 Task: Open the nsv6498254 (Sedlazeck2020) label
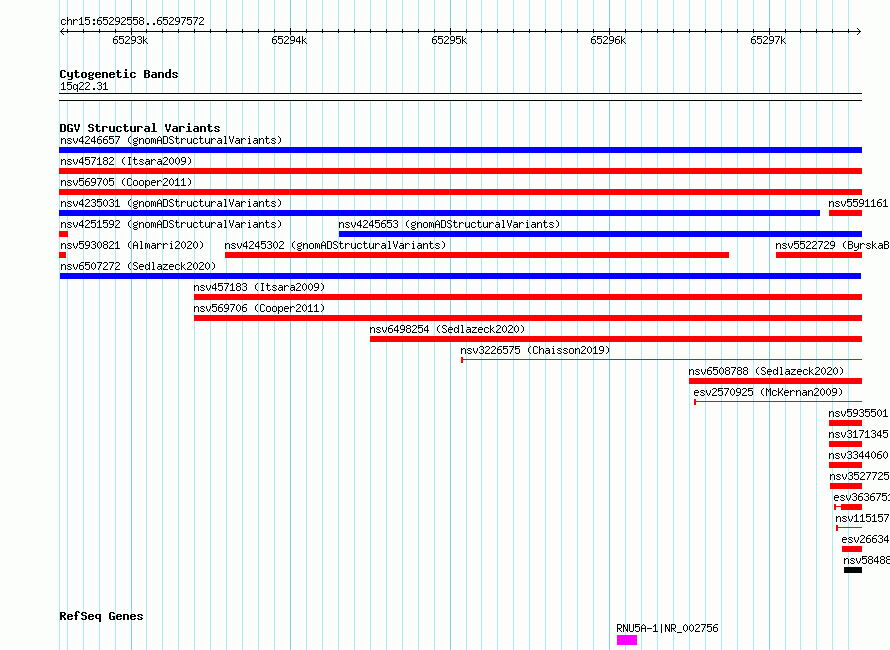[x=447, y=329]
